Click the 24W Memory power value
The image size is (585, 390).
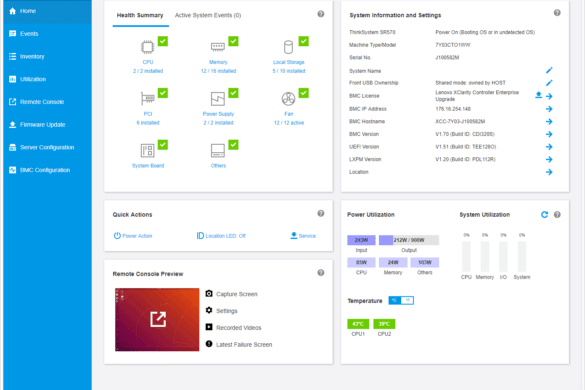click(x=393, y=262)
